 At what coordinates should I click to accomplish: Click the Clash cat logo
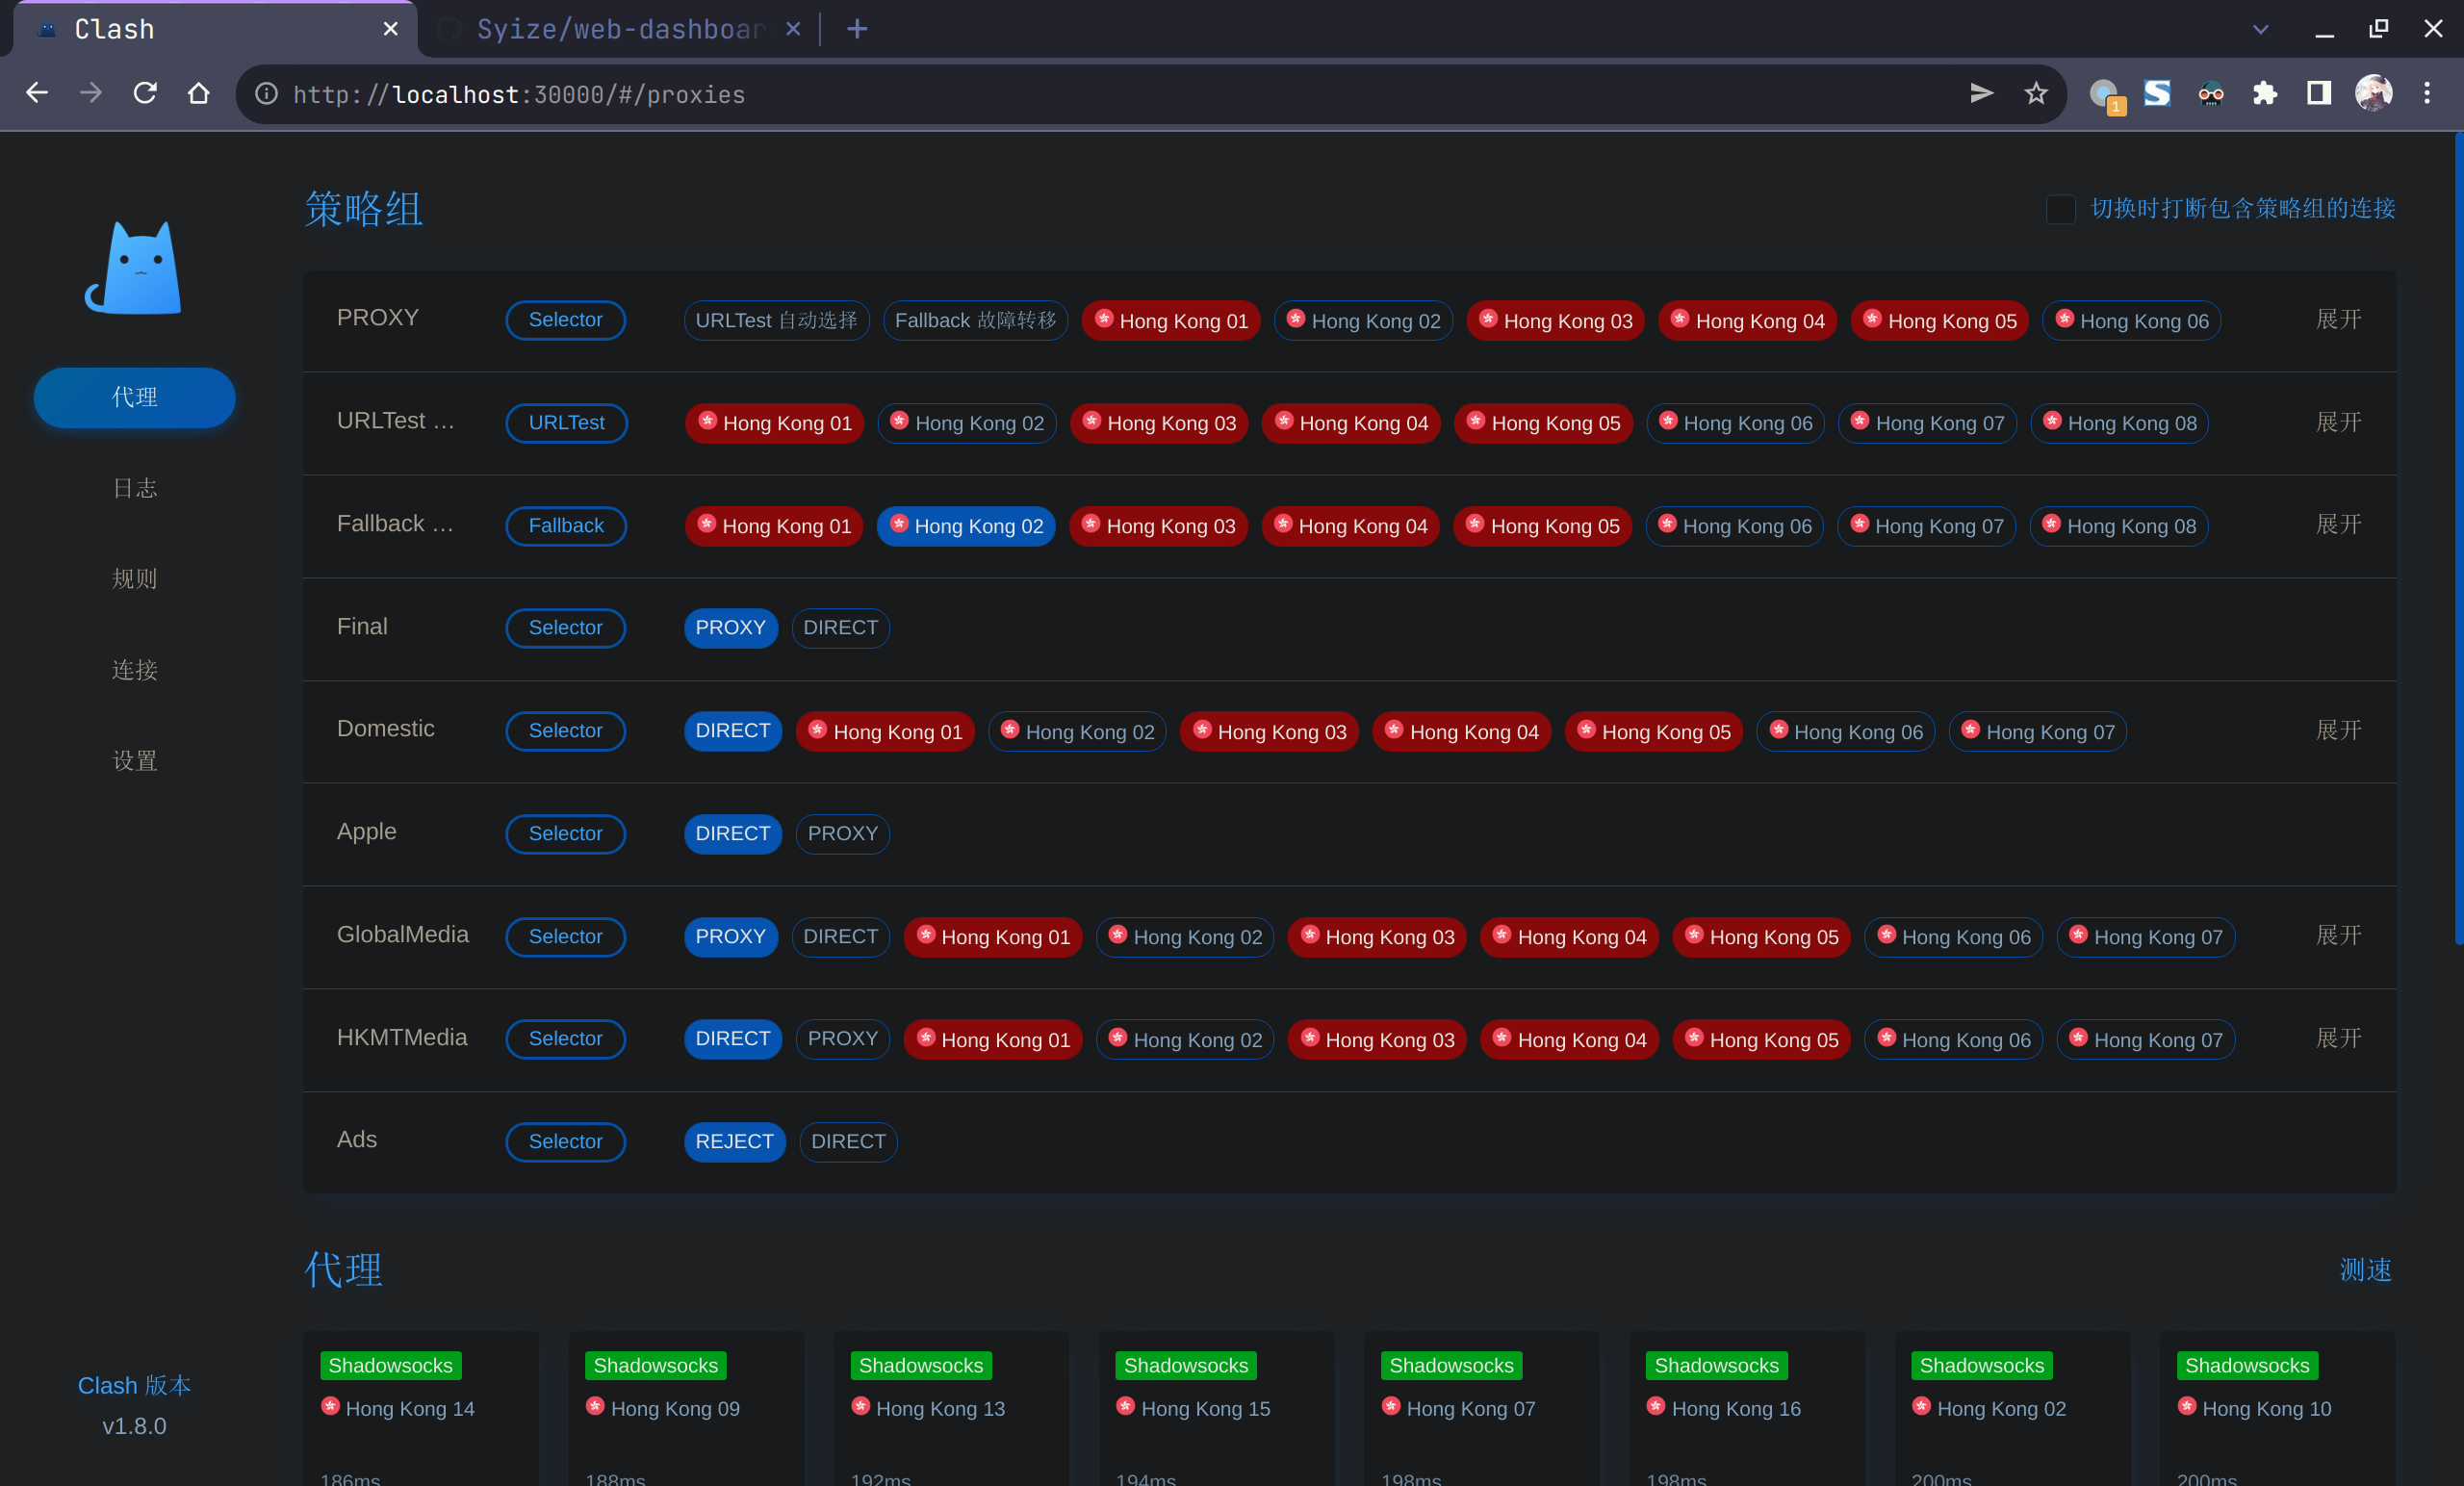(x=134, y=268)
